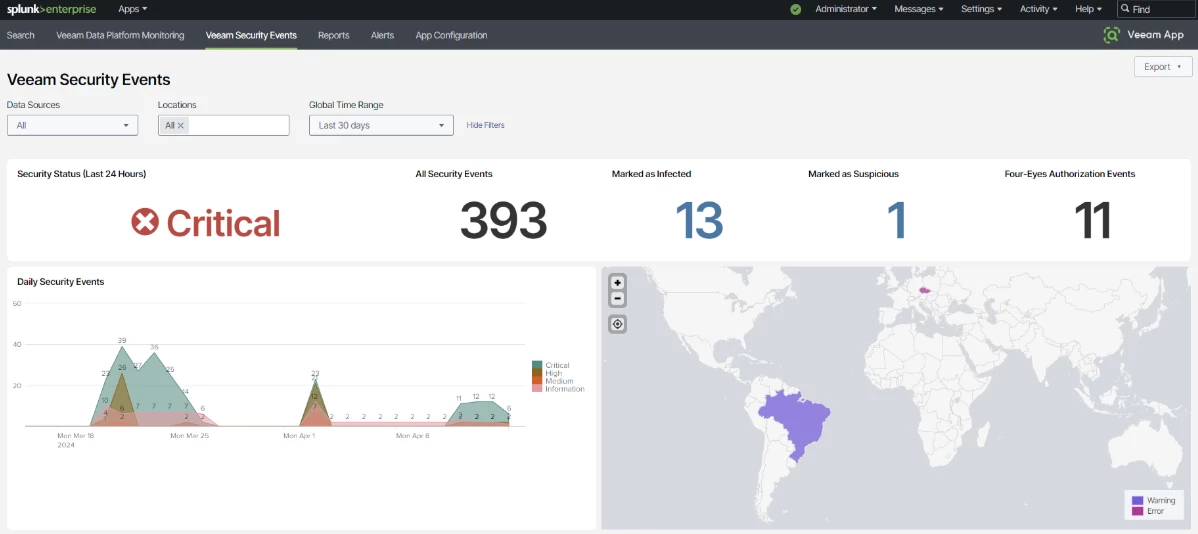Click the Veeam Security Events page heading
Image resolution: width=1198 pixels, height=534 pixels.
(89, 79)
